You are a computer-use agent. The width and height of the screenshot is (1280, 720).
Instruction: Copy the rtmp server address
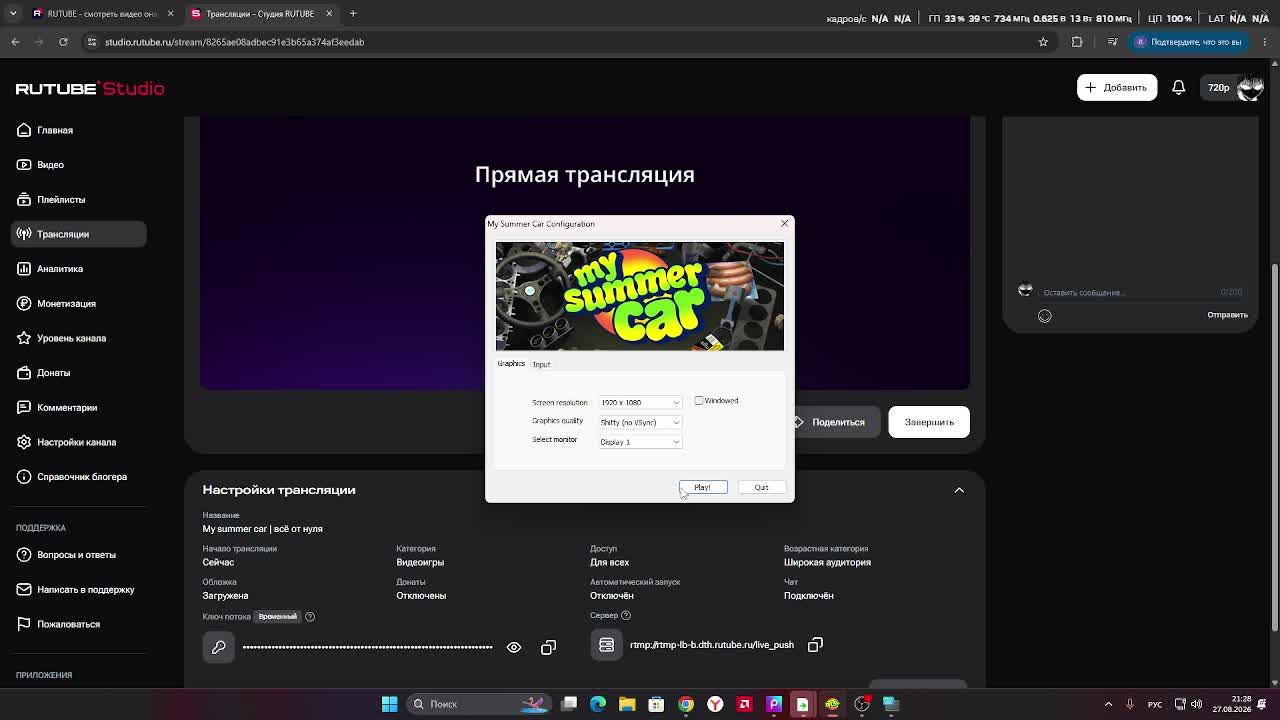pos(815,645)
